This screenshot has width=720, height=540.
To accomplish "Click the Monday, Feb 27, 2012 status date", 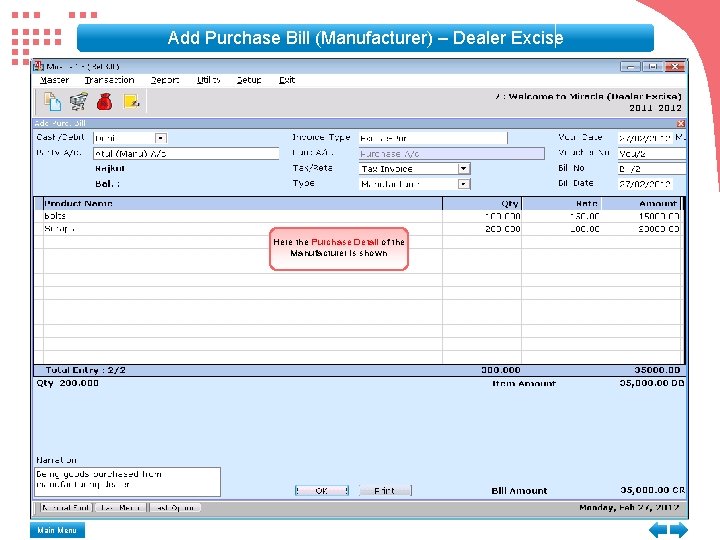I will [x=629, y=507].
